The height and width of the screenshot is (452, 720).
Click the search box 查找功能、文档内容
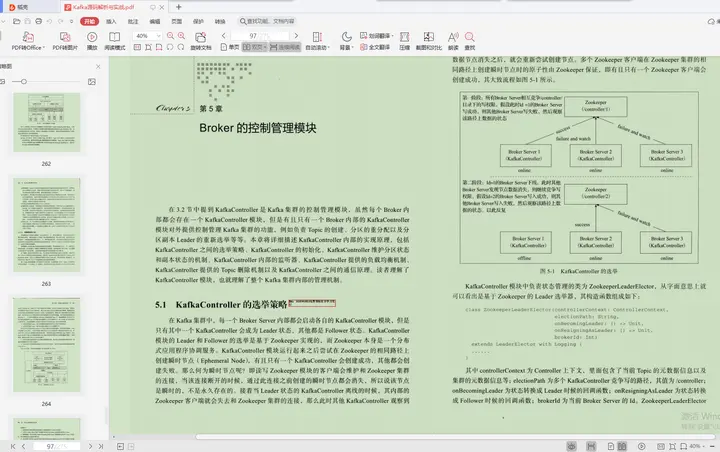point(267,21)
